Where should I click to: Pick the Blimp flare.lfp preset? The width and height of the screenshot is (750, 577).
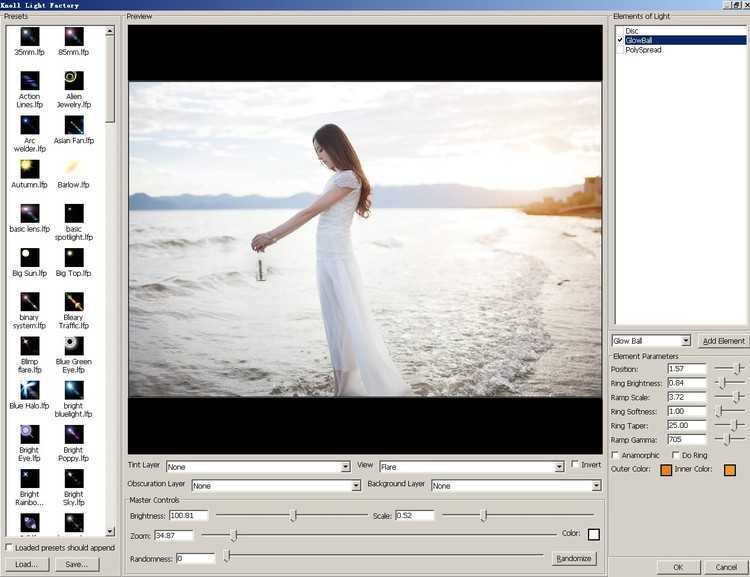coord(30,346)
